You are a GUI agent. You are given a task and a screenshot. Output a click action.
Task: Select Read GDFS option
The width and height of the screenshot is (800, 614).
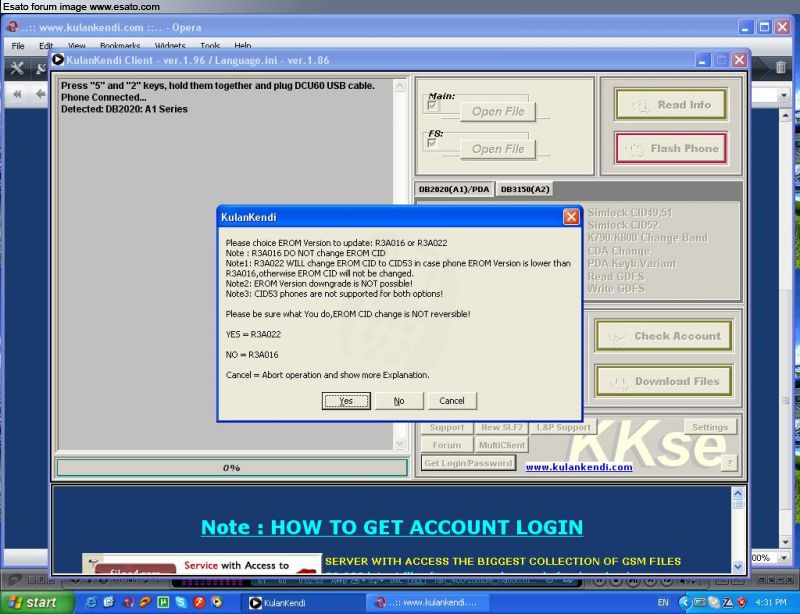[x=616, y=276]
